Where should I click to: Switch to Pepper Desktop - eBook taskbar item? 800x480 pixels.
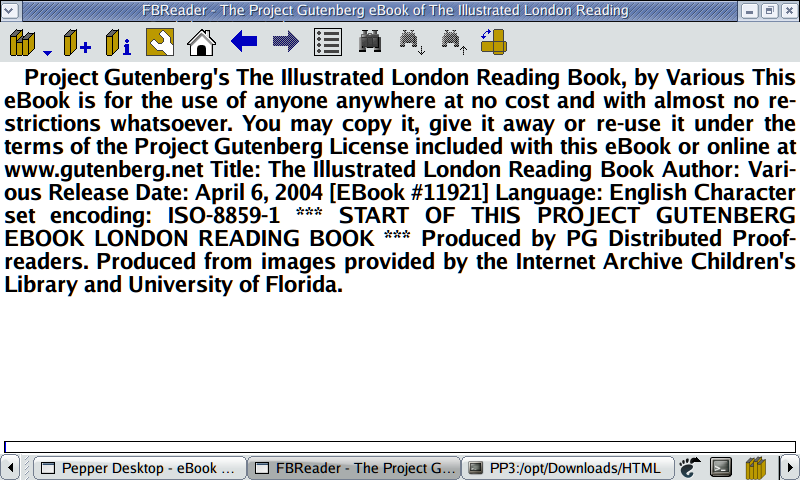[x=139, y=468]
